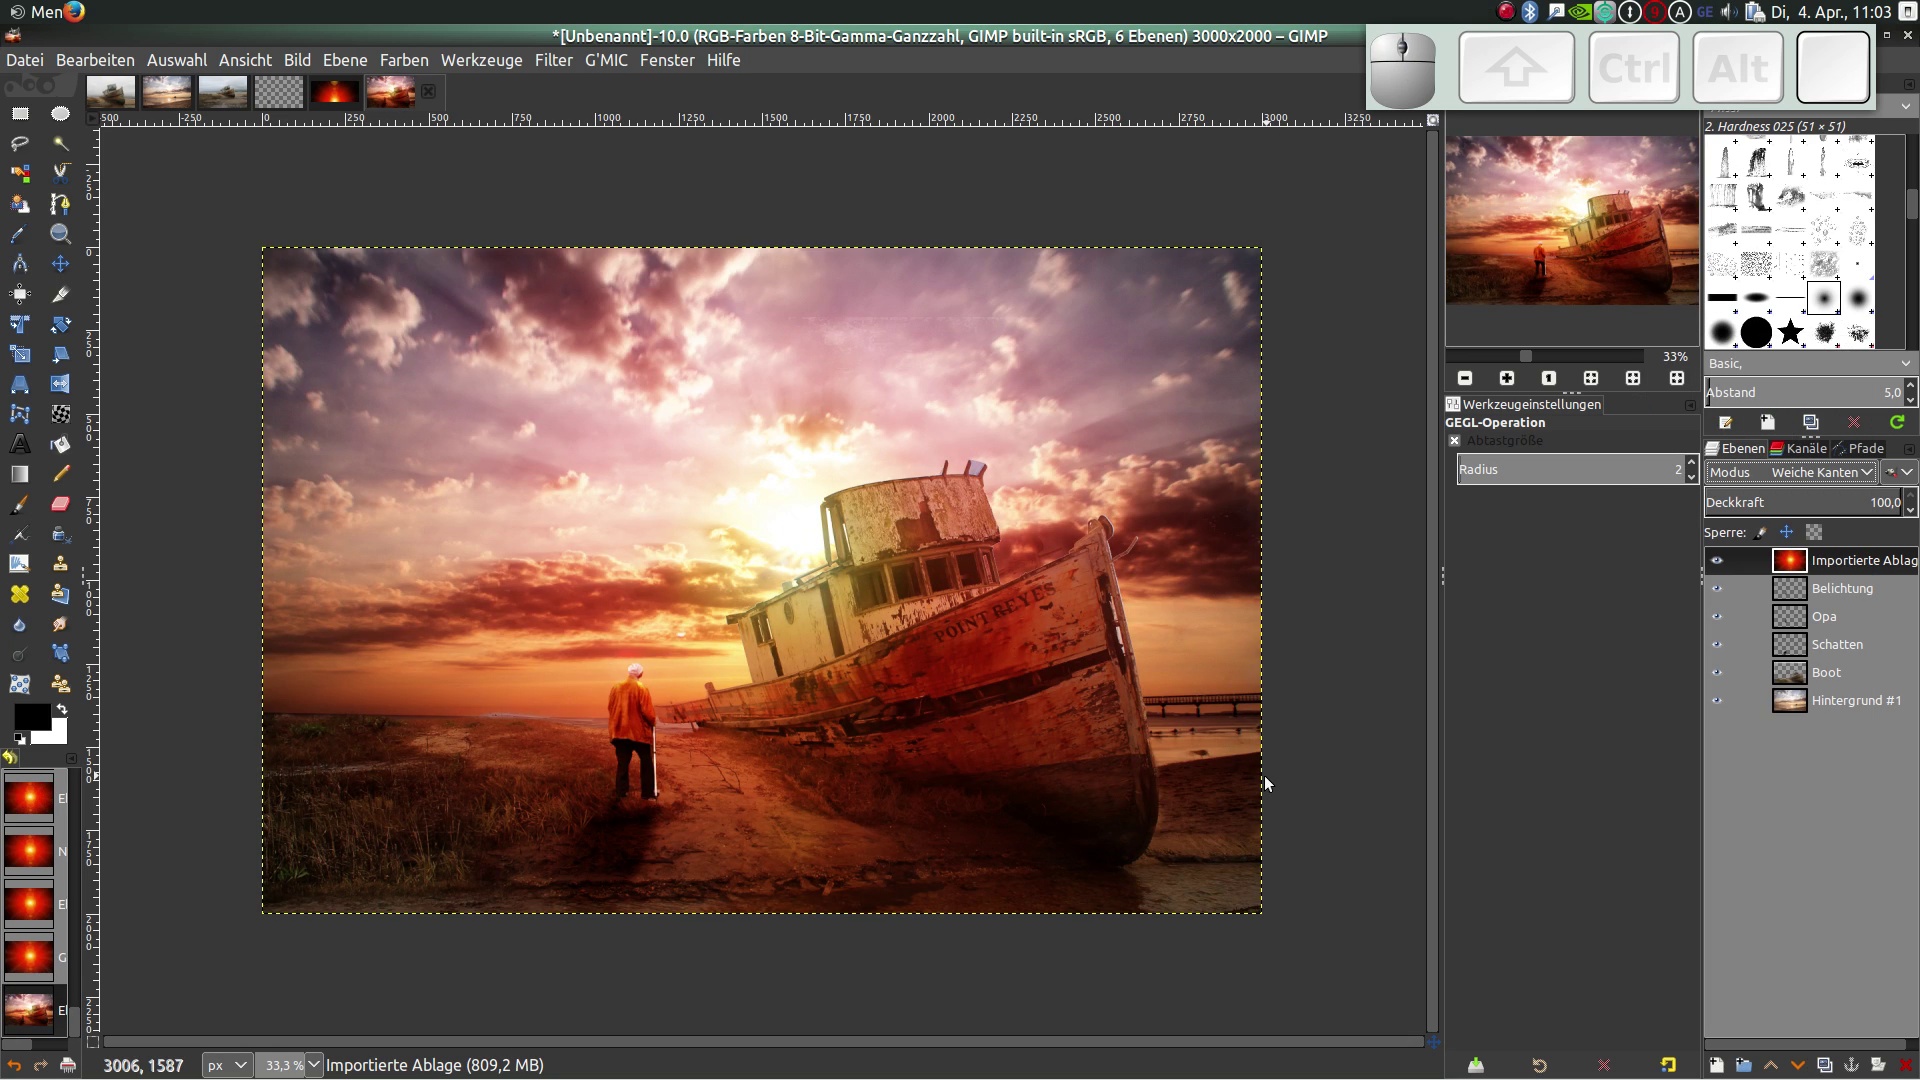Select the Rectangle Select tool
This screenshot has height=1080, width=1920.
pos(20,114)
